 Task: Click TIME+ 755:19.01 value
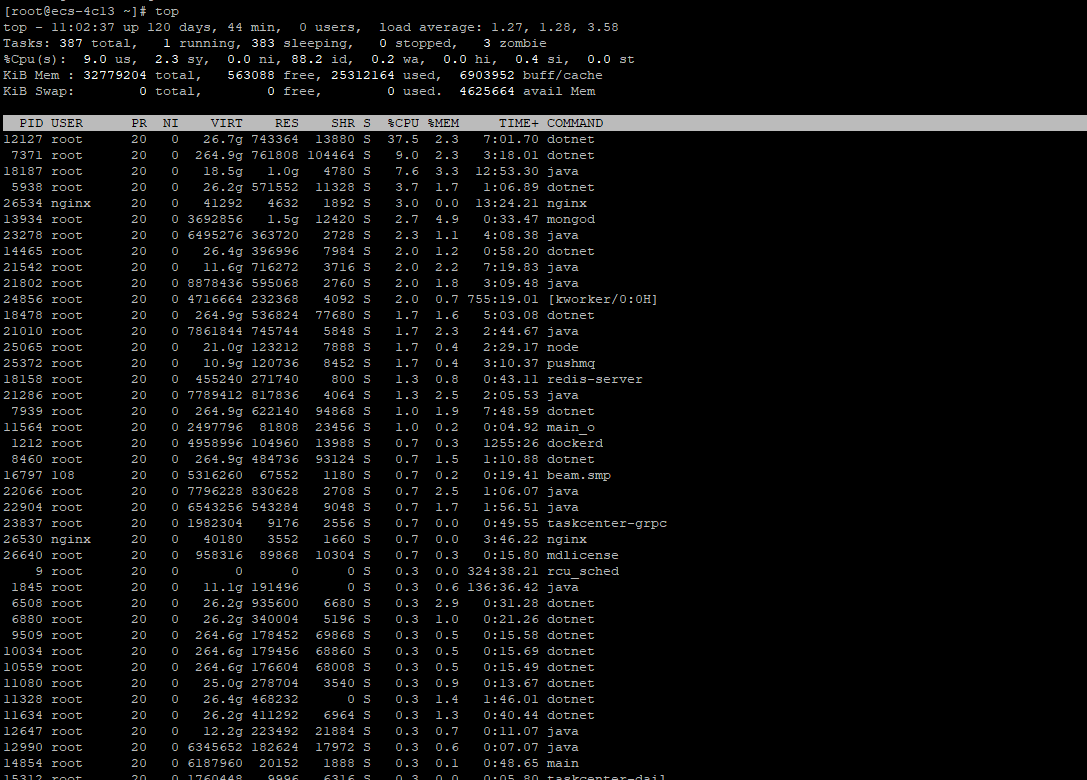pos(503,300)
